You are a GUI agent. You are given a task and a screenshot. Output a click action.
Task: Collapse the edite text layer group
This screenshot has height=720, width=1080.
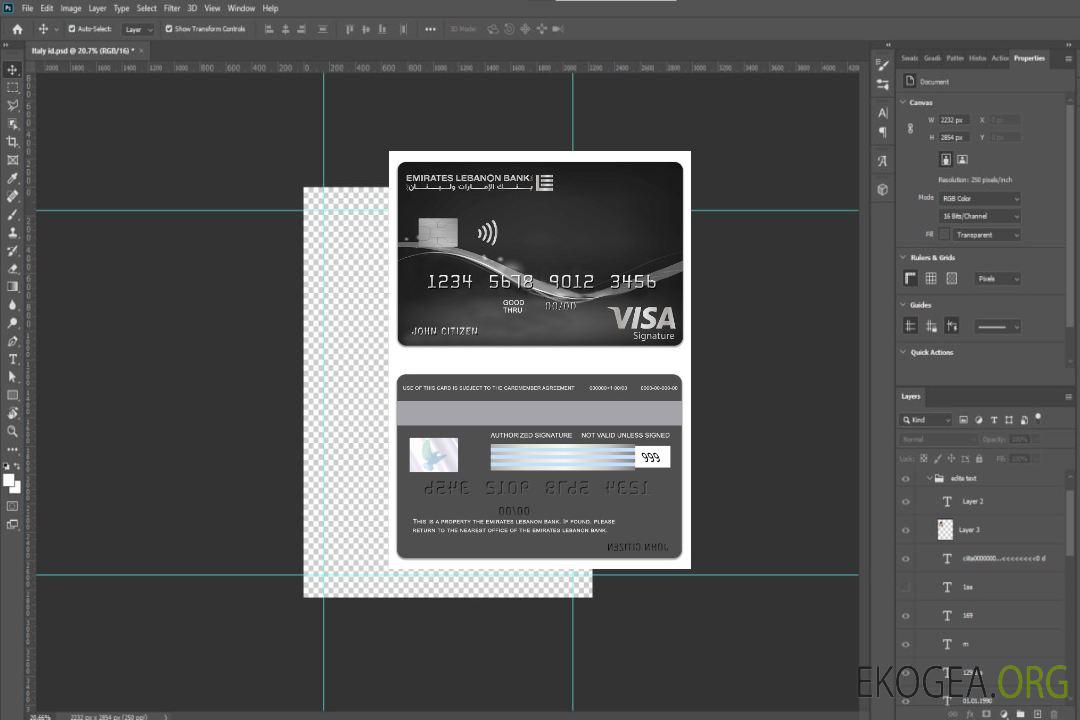(x=927, y=479)
